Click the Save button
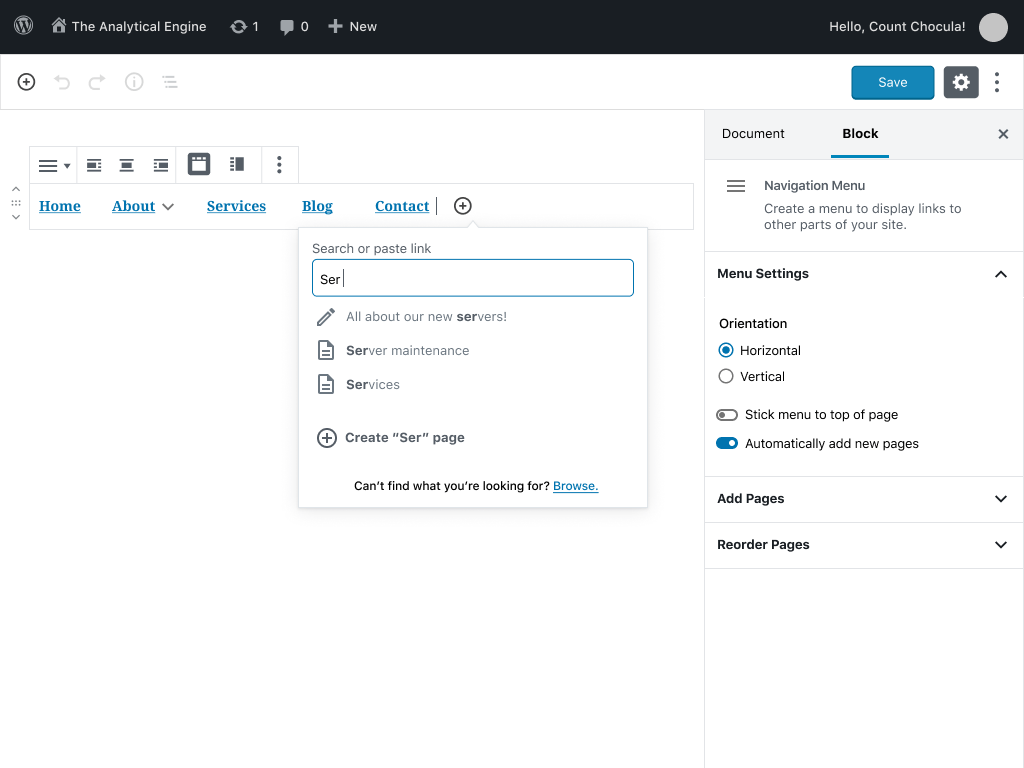Image resolution: width=1024 pixels, height=768 pixels. (x=892, y=82)
